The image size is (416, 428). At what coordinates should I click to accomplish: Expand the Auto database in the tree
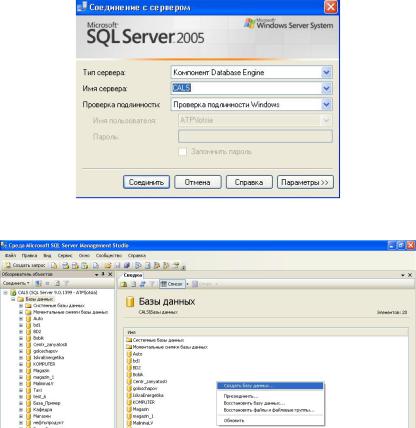point(21,319)
